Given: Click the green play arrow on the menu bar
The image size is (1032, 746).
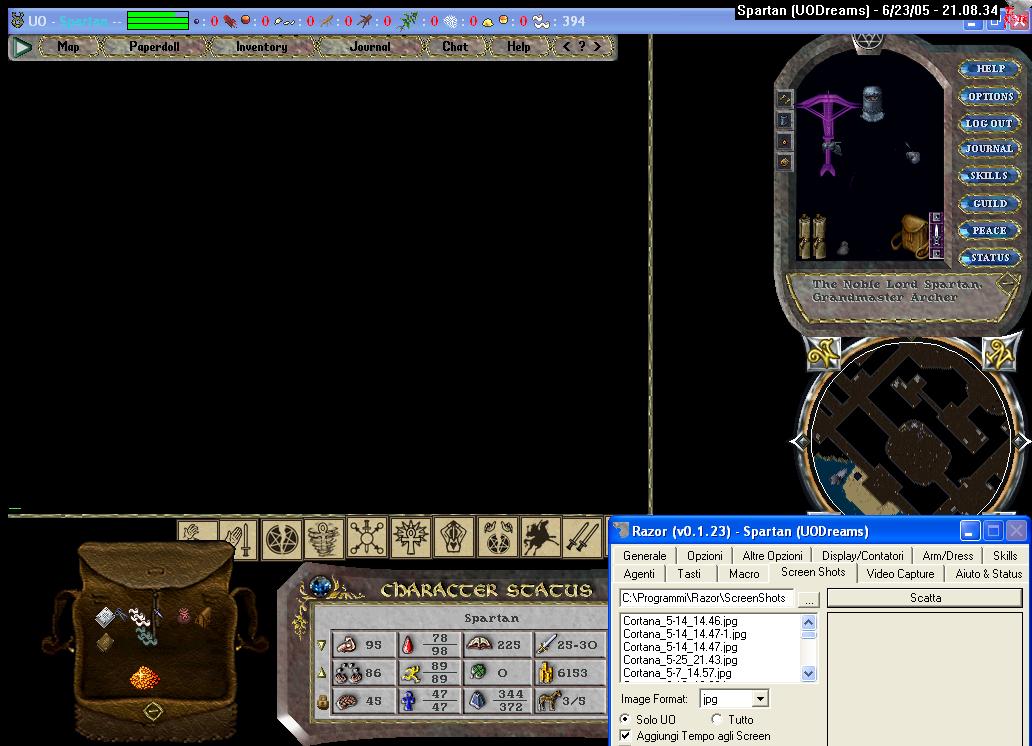Looking at the screenshot, I should 22,47.
